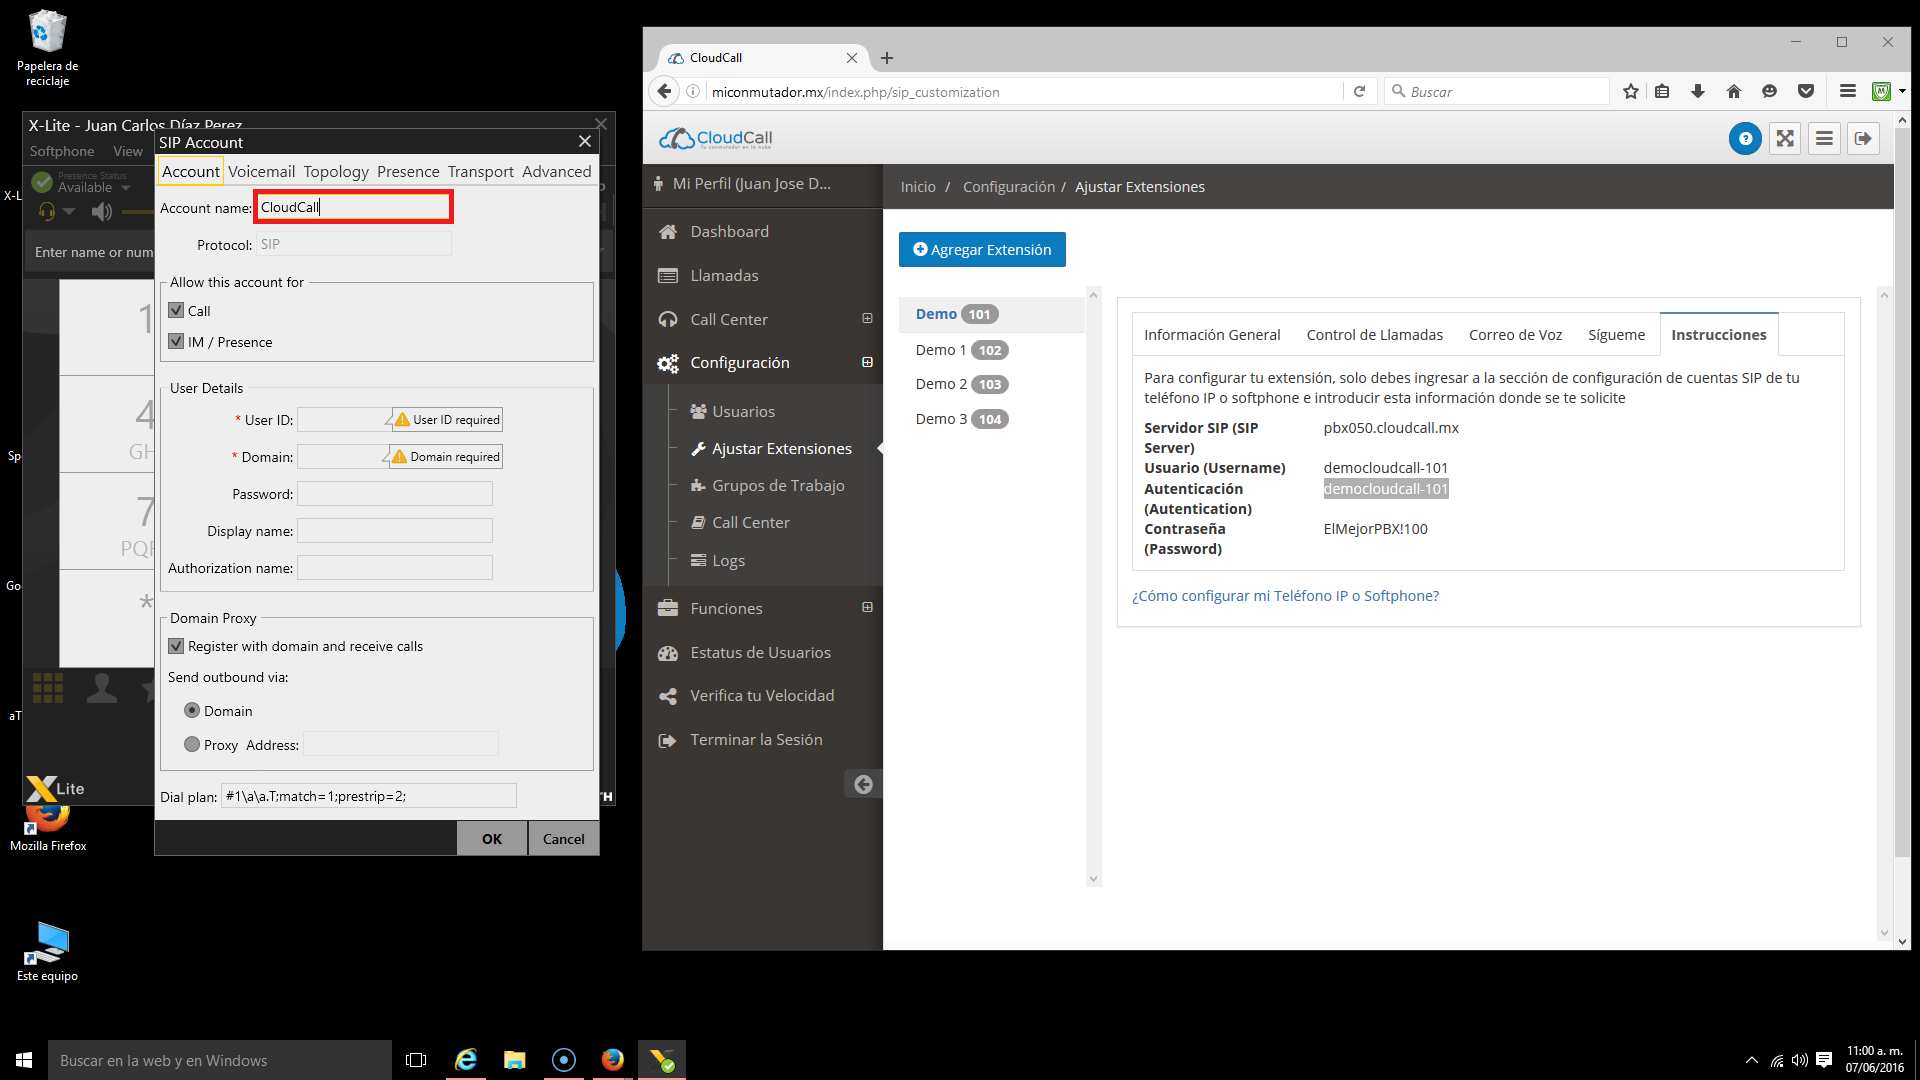The image size is (1920, 1080).
Task: Click the smiley chat icon in Firefox toolbar
Action: click(1769, 91)
